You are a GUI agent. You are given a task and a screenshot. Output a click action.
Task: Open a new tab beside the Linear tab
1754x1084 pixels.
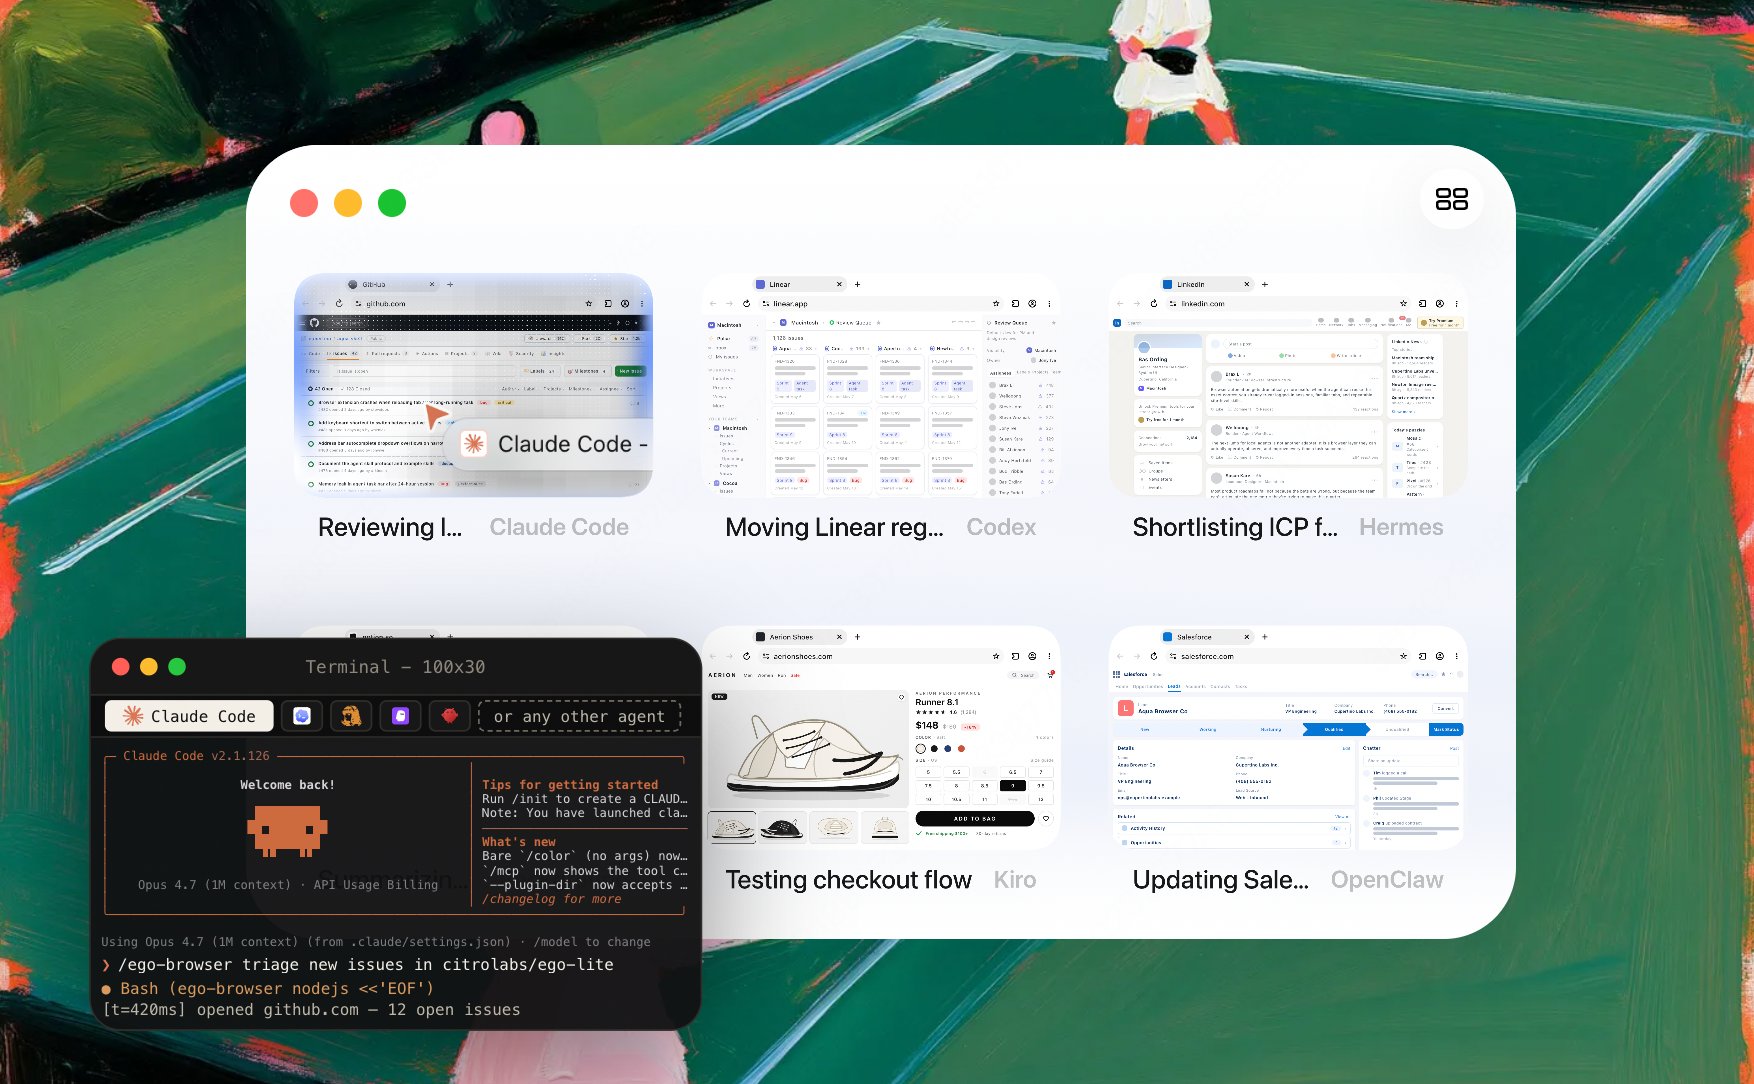click(857, 284)
